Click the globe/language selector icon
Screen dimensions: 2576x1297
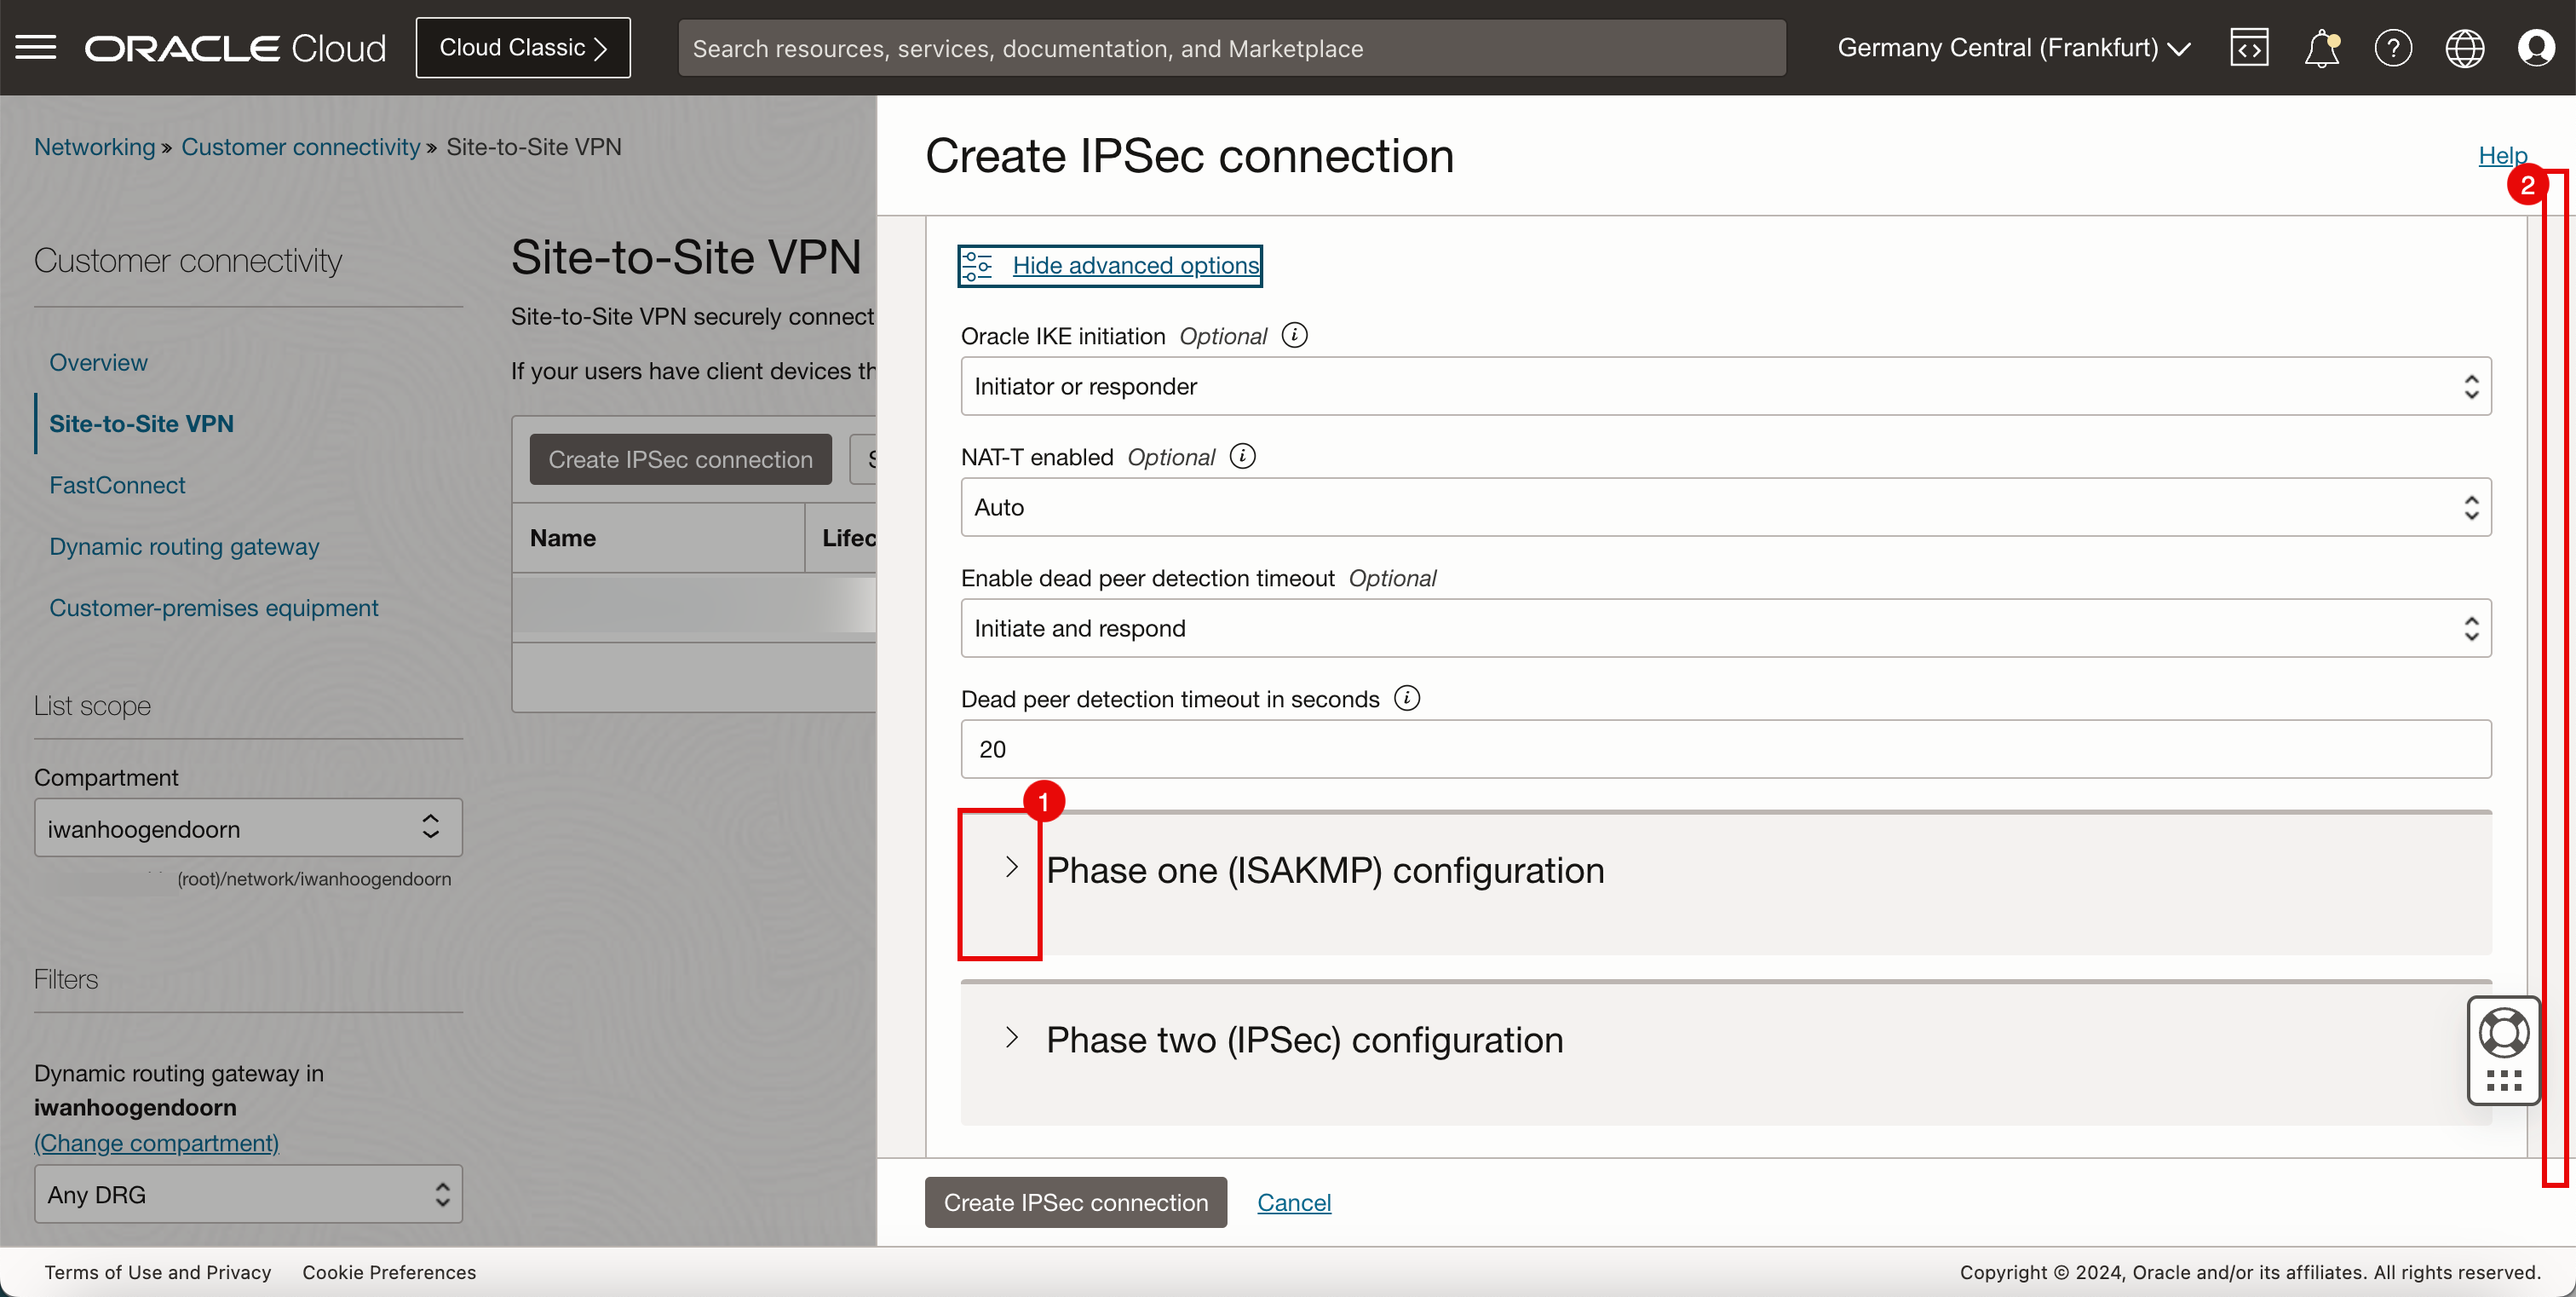tap(2465, 48)
